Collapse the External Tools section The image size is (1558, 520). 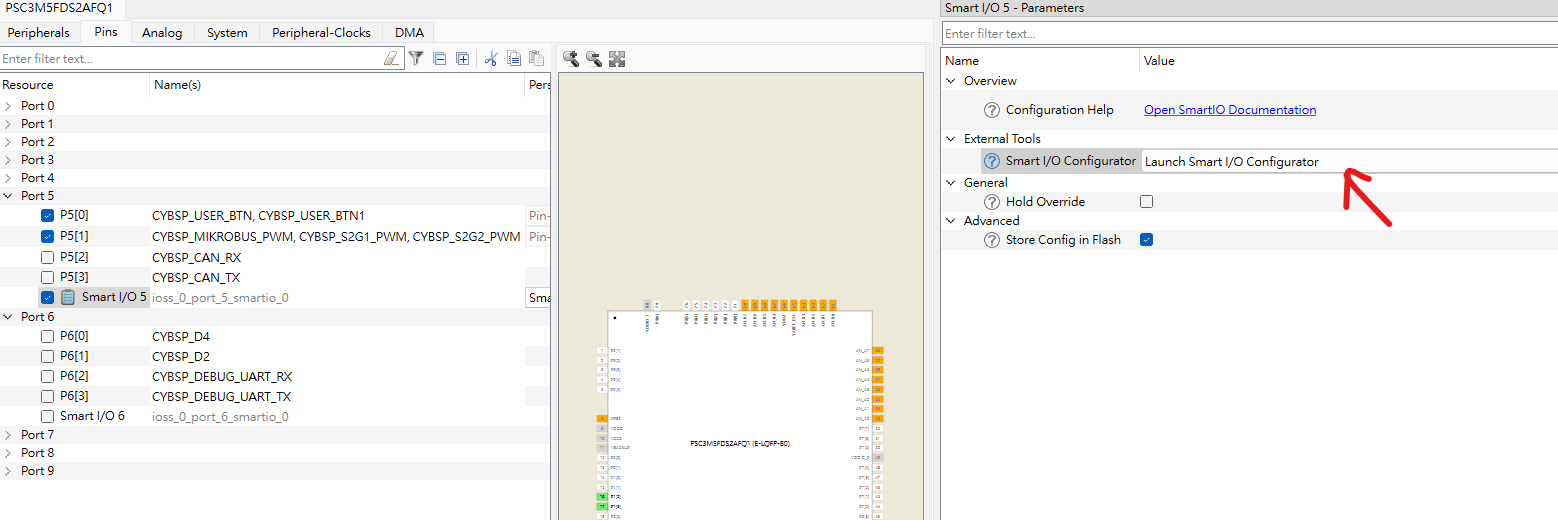[950, 139]
